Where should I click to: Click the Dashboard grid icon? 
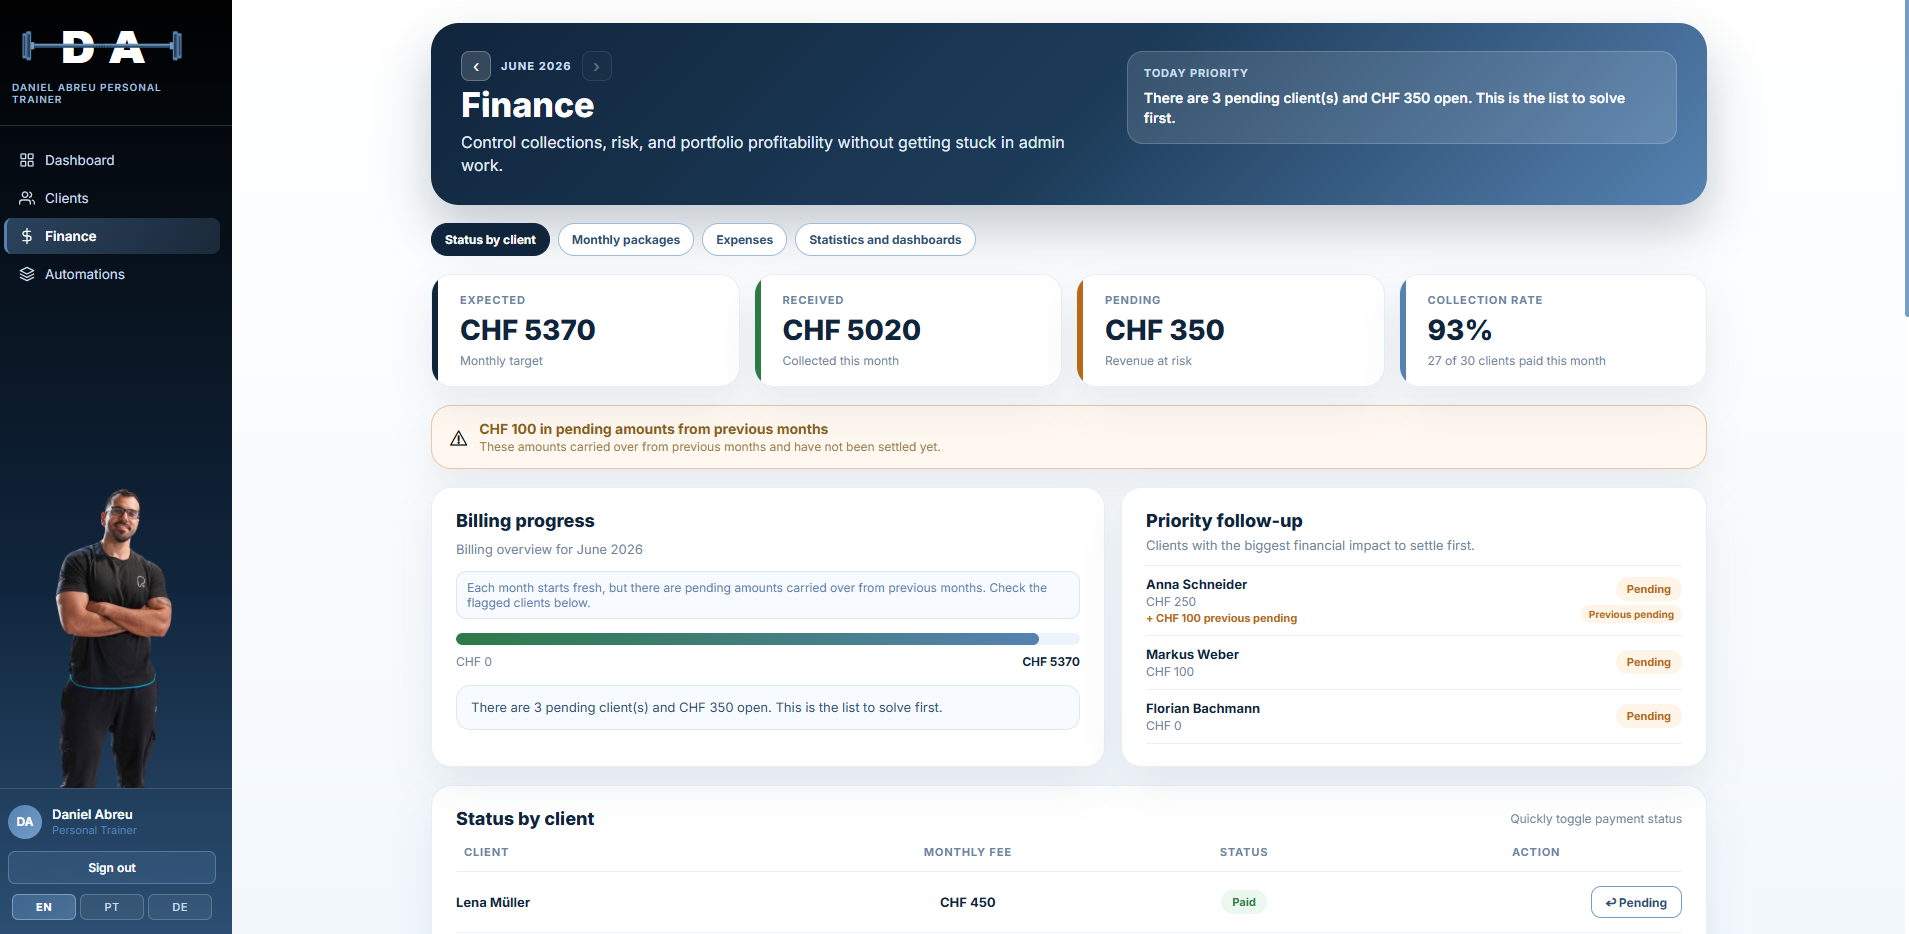pos(27,160)
